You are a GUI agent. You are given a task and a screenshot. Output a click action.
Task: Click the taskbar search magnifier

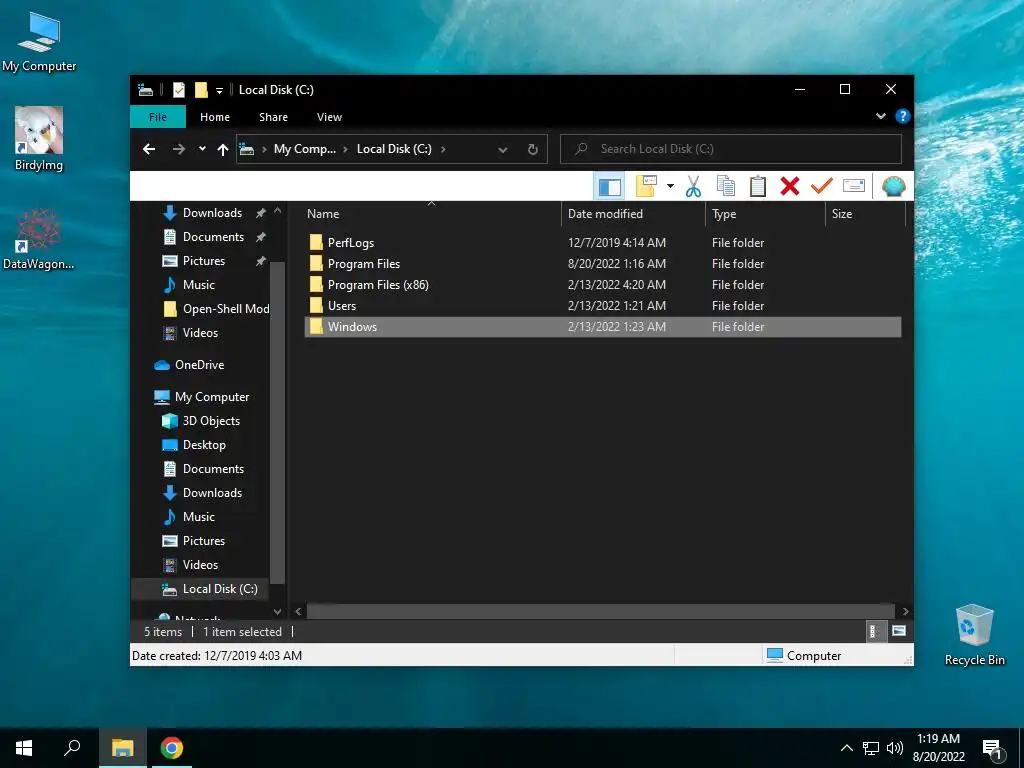click(x=72, y=748)
